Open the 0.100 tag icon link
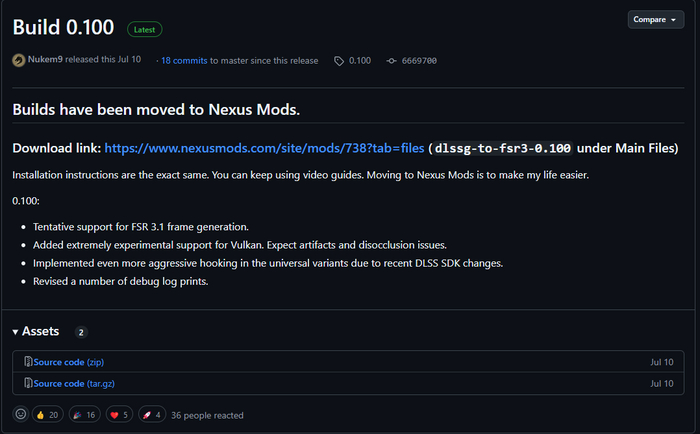This screenshot has height=434, width=700. [x=340, y=61]
